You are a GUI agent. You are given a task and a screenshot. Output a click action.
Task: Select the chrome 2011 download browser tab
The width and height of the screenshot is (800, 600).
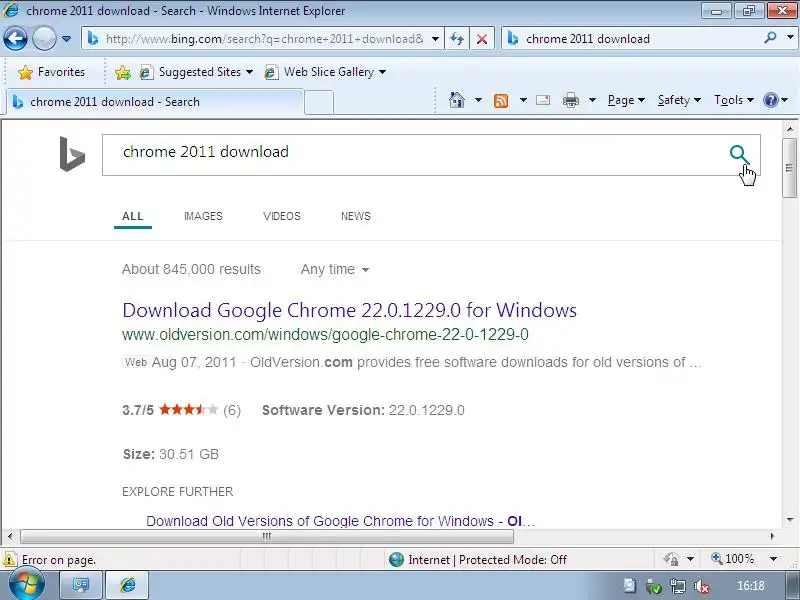[x=156, y=102]
